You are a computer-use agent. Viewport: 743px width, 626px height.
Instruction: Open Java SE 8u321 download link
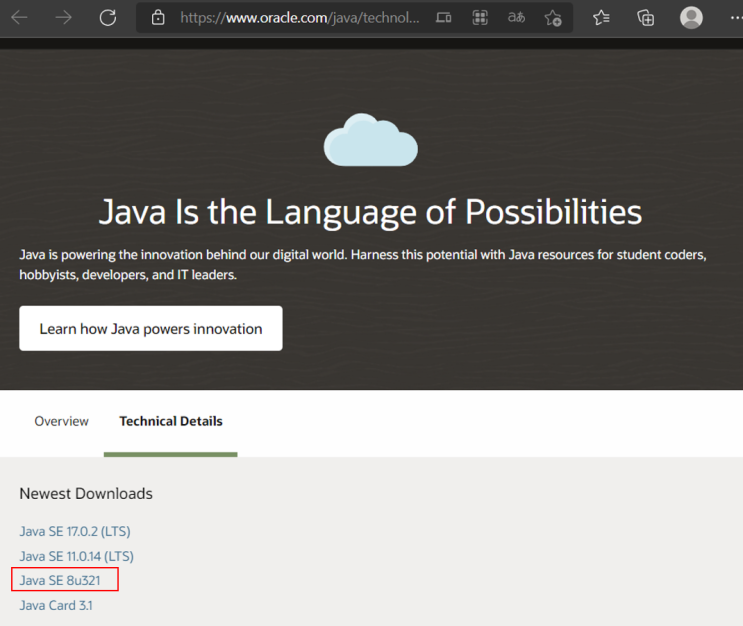(60, 581)
